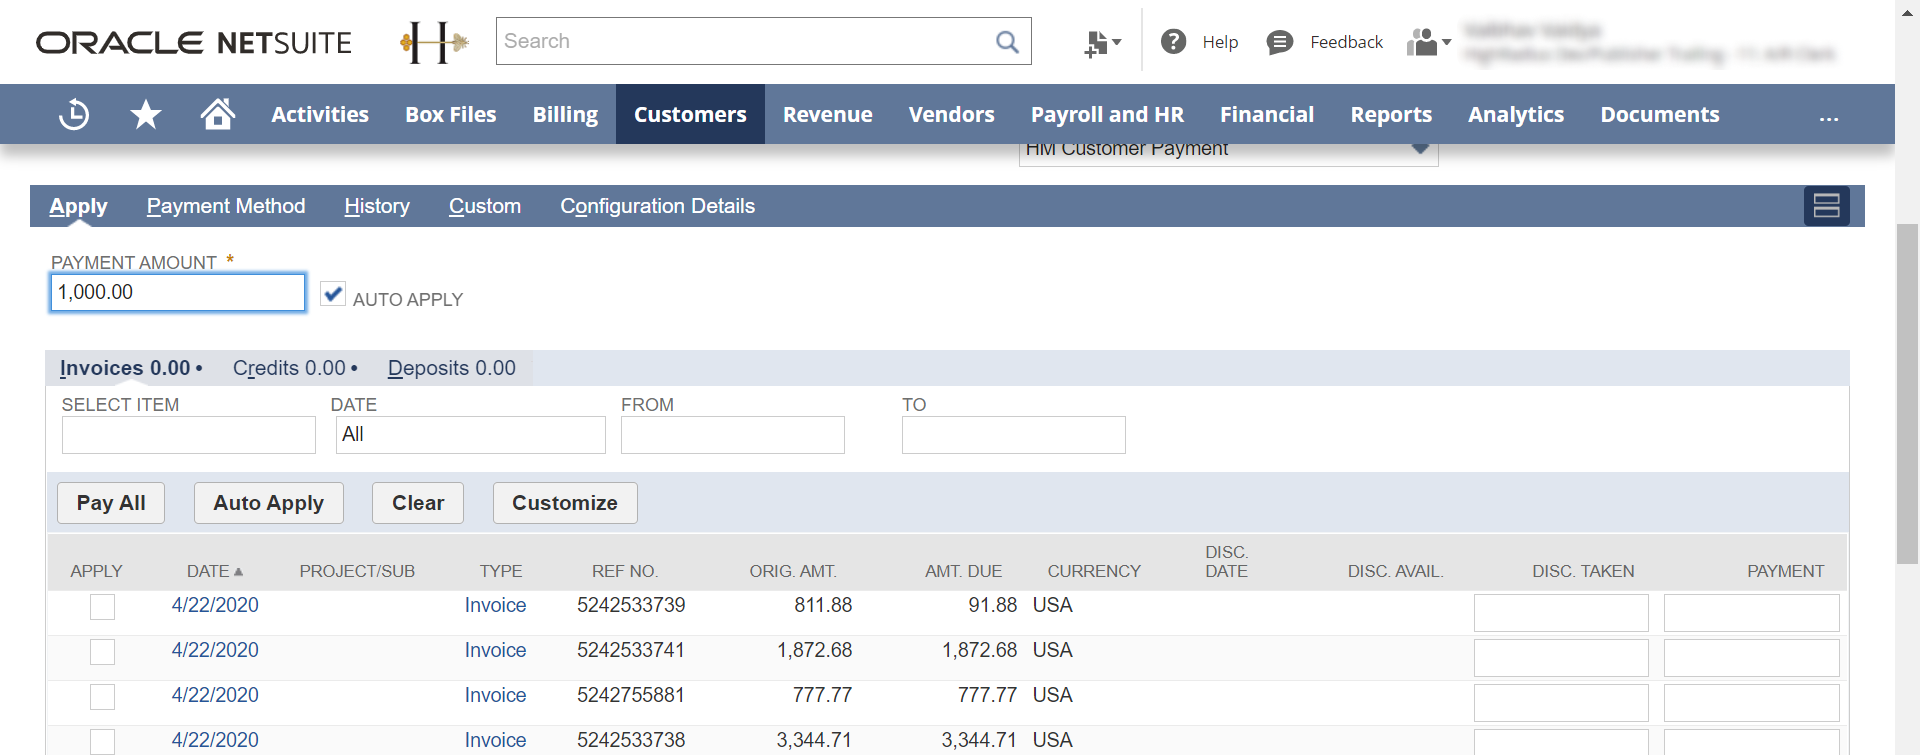Expand the HM Customer Payment form dropdown
Viewport: 1920px width, 755px height.
1420,150
